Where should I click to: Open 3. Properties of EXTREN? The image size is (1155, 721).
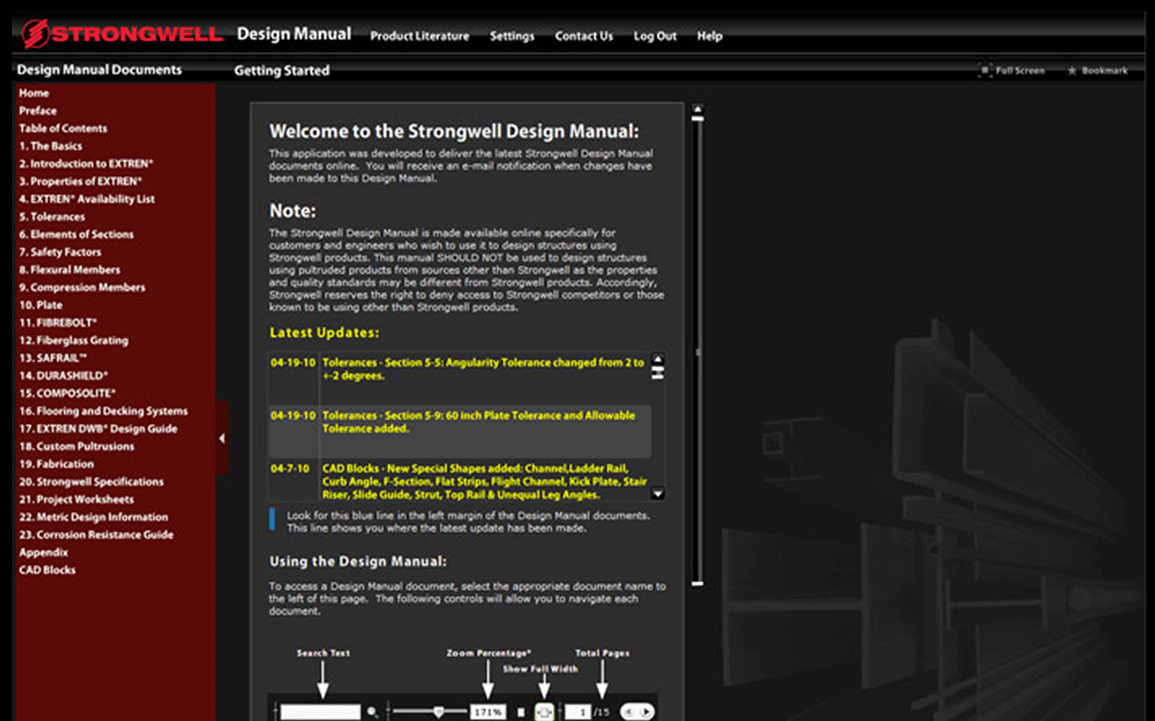[80, 181]
